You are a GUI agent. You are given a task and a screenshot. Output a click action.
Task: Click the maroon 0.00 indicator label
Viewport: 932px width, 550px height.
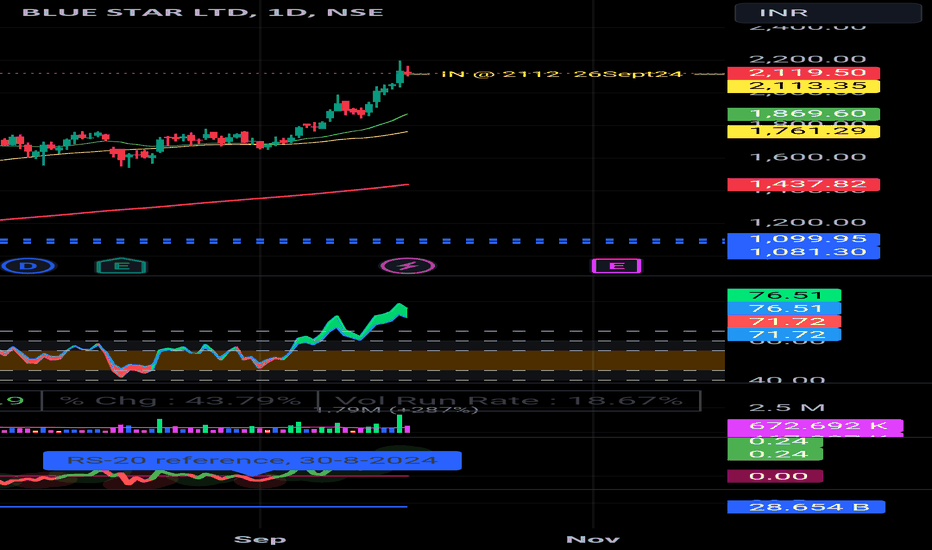coord(775,476)
